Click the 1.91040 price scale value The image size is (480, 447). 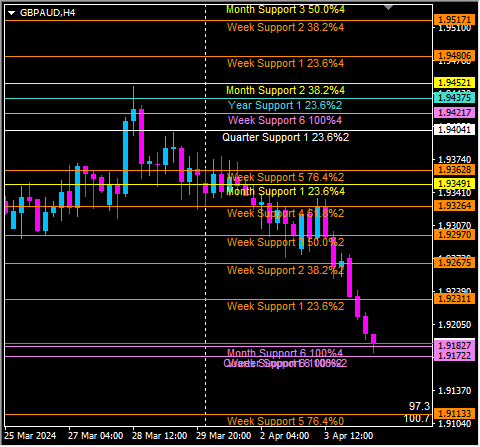pyautogui.click(x=455, y=424)
